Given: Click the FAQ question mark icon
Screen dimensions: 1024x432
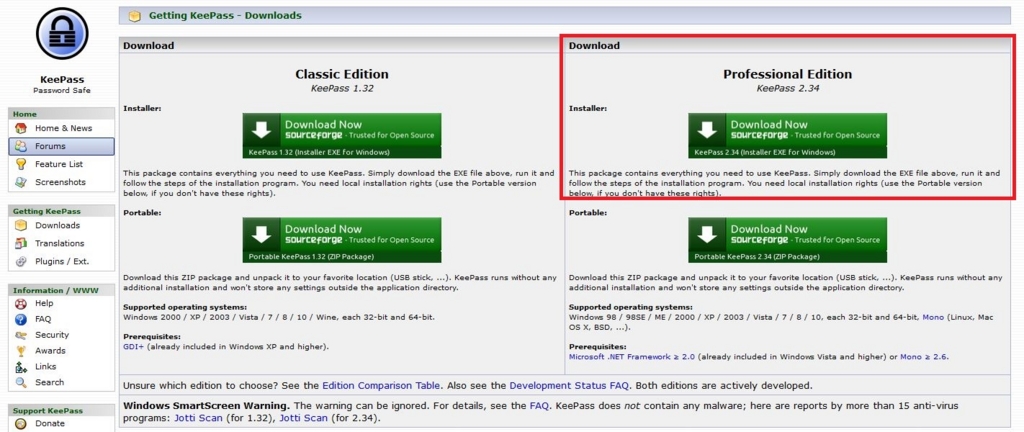Looking at the screenshot, I should 21,319.
